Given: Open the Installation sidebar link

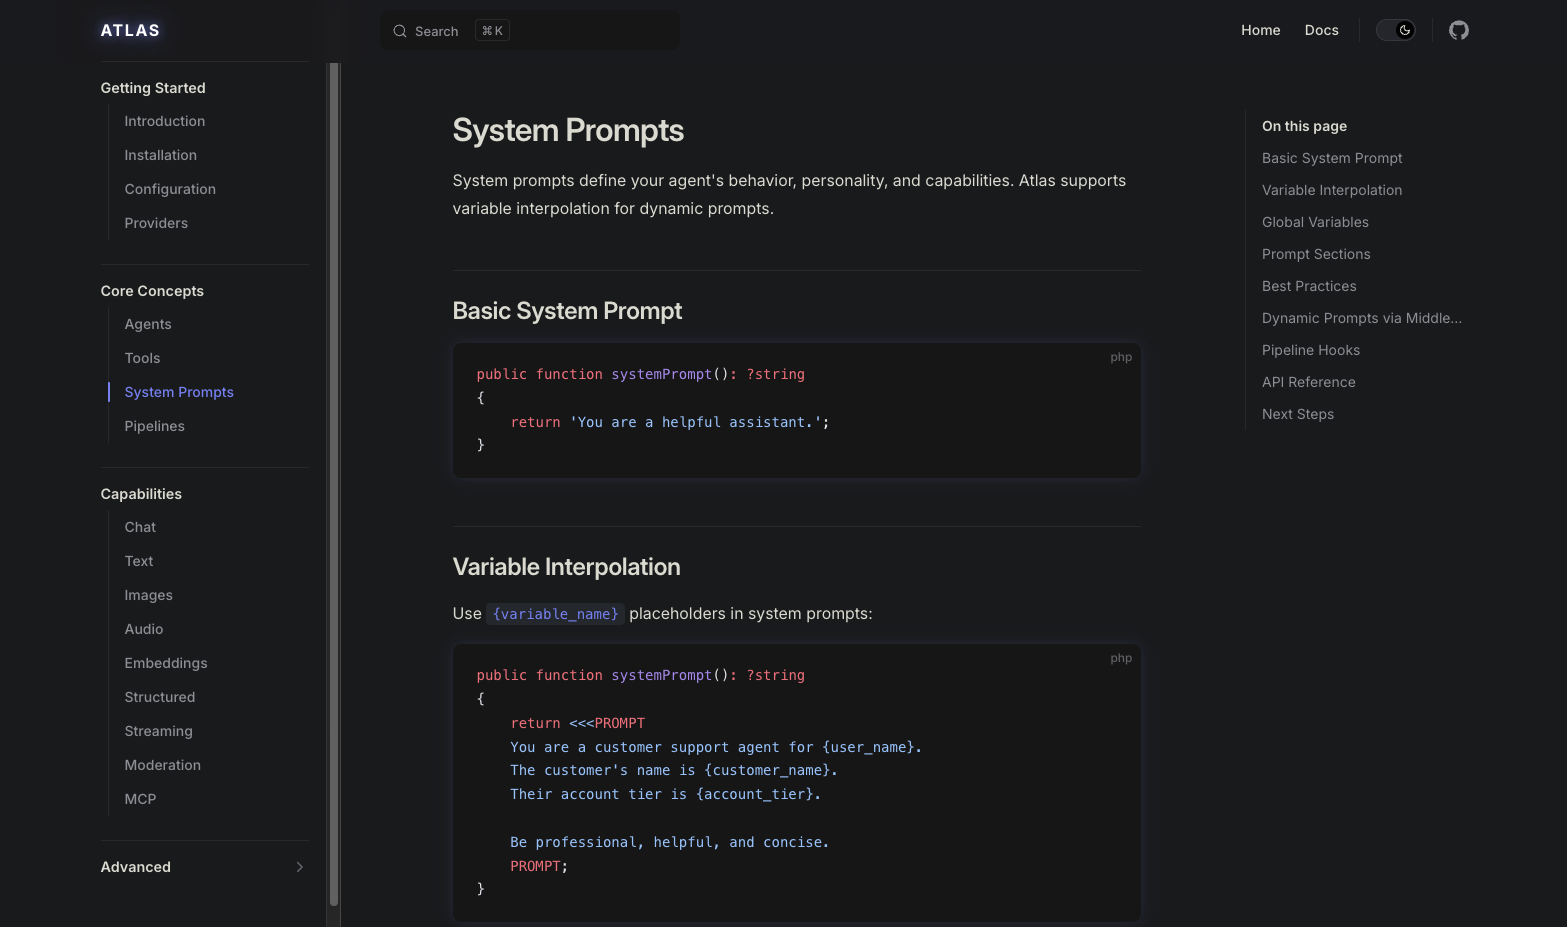Looking at the screenshot, I should [x=161, y=155].
